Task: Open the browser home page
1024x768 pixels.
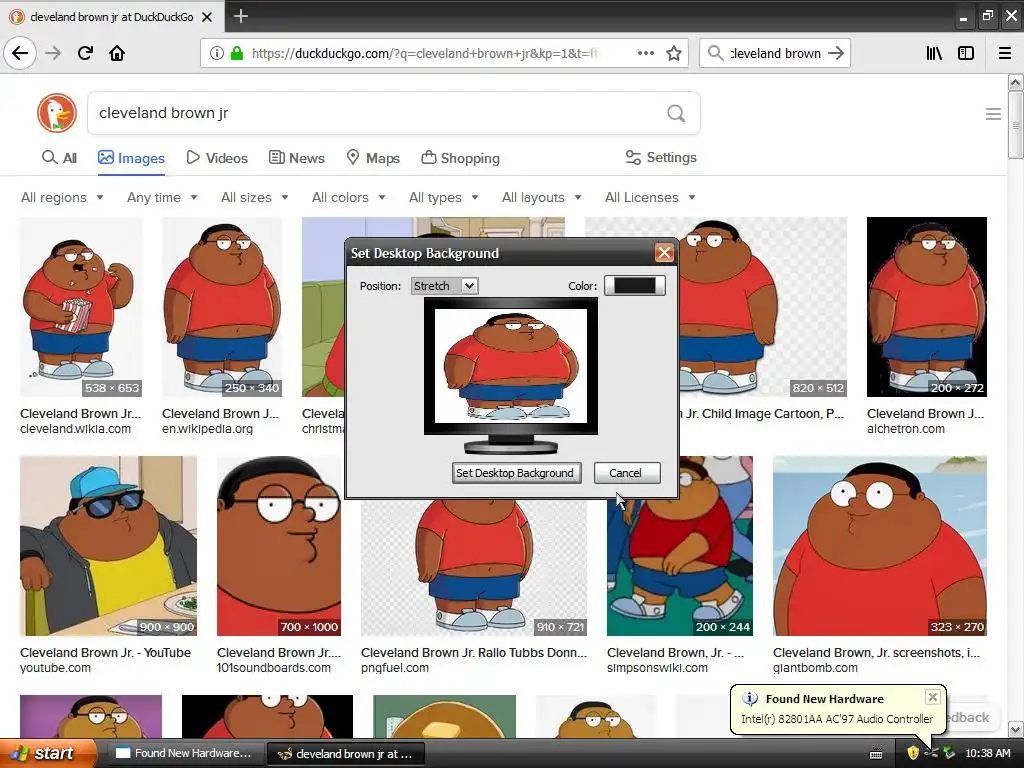Action: pos(117,53)
